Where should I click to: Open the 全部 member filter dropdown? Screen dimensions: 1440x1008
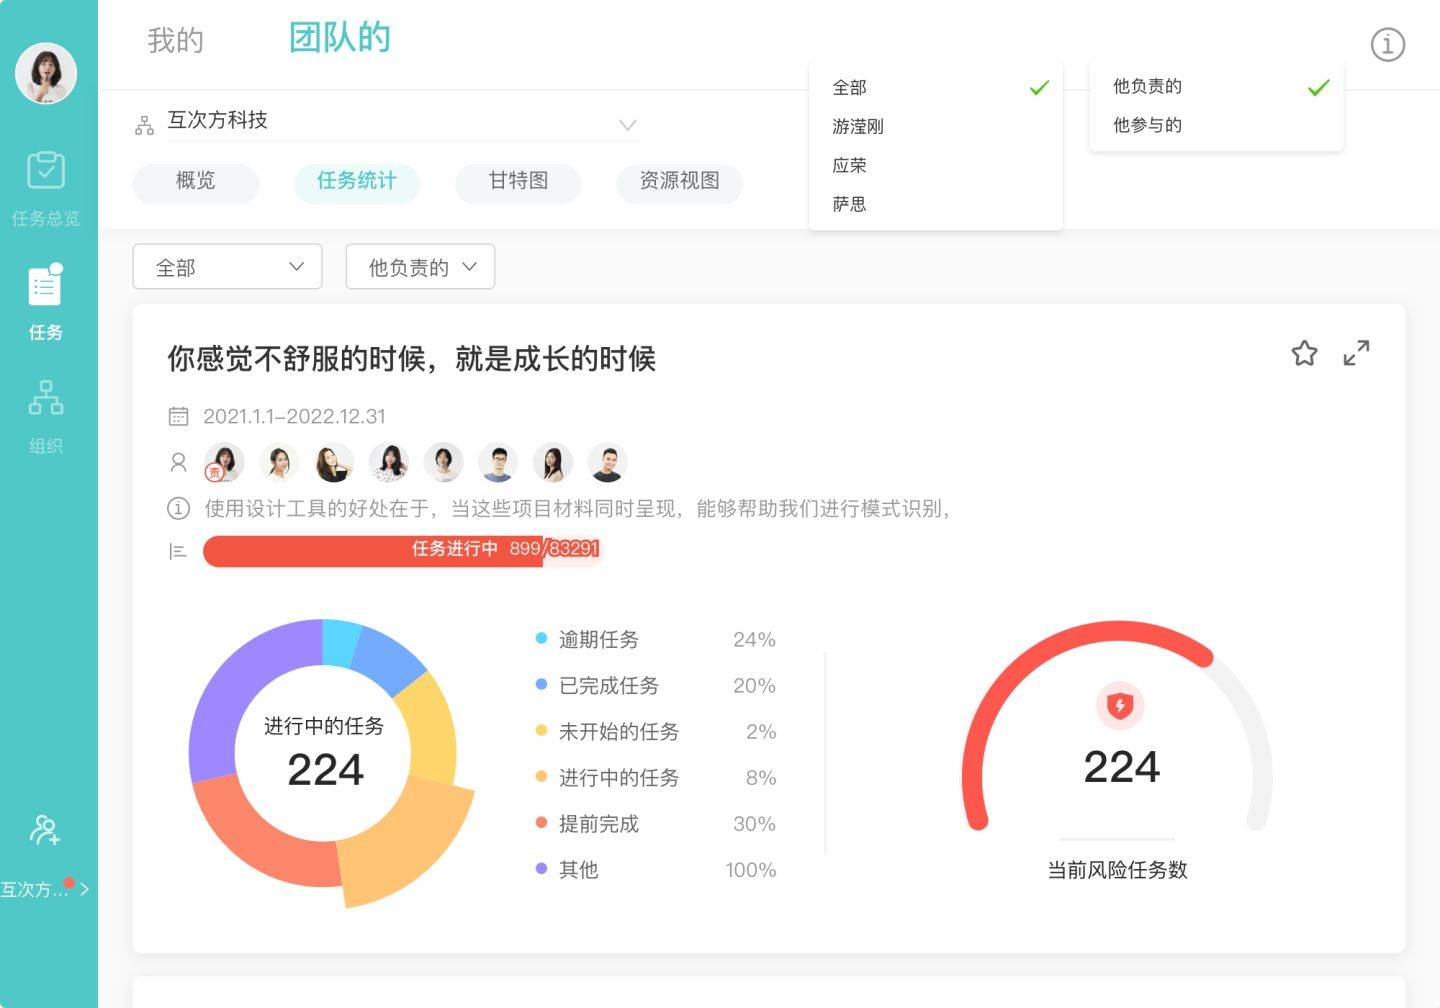(227, 267)
